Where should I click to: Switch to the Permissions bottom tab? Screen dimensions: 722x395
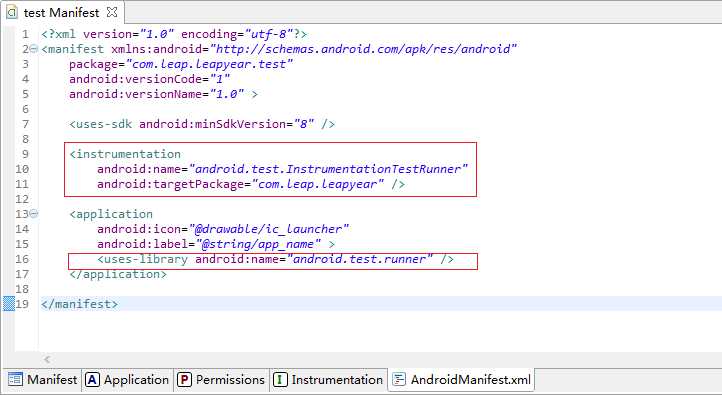(221, 380)
